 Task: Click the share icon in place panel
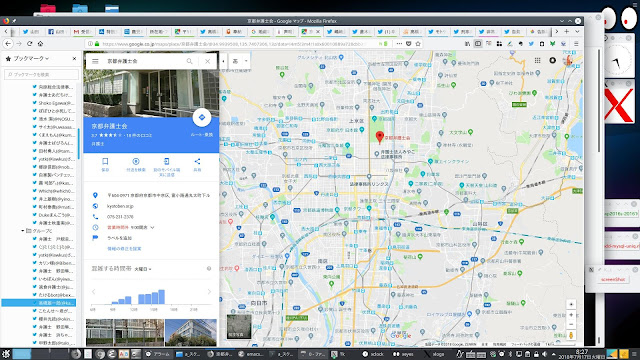[197, 161]
